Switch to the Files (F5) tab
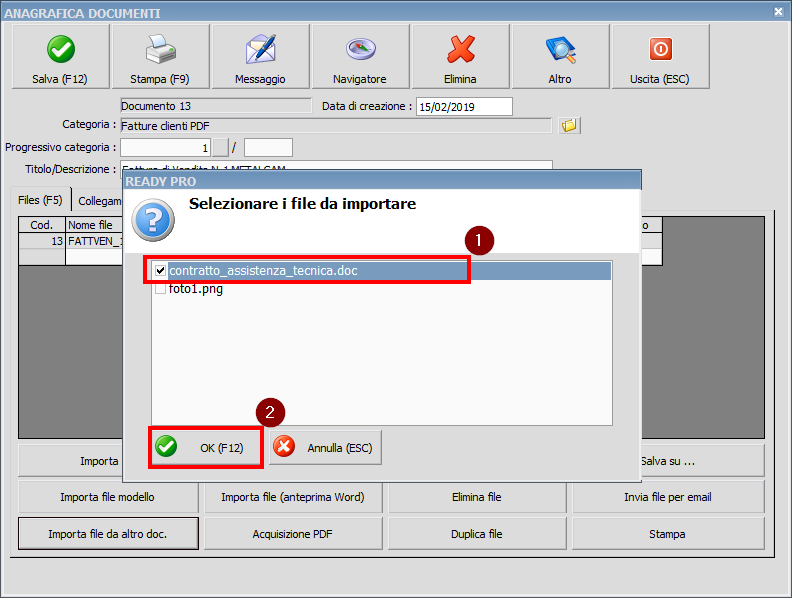792x598 pixels. 41,200
